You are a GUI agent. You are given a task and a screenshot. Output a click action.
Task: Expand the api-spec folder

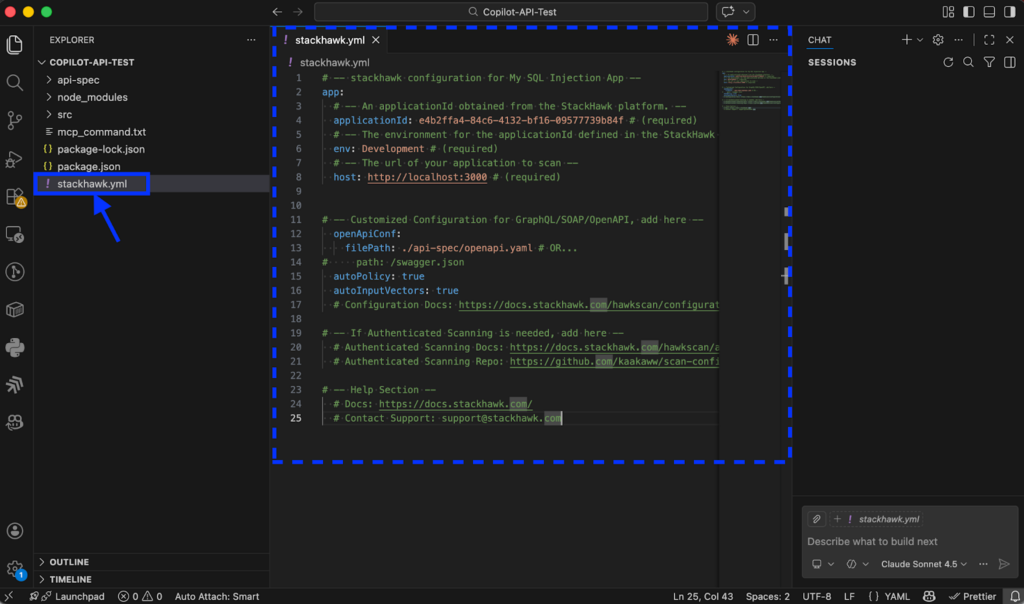click(80, 79)
